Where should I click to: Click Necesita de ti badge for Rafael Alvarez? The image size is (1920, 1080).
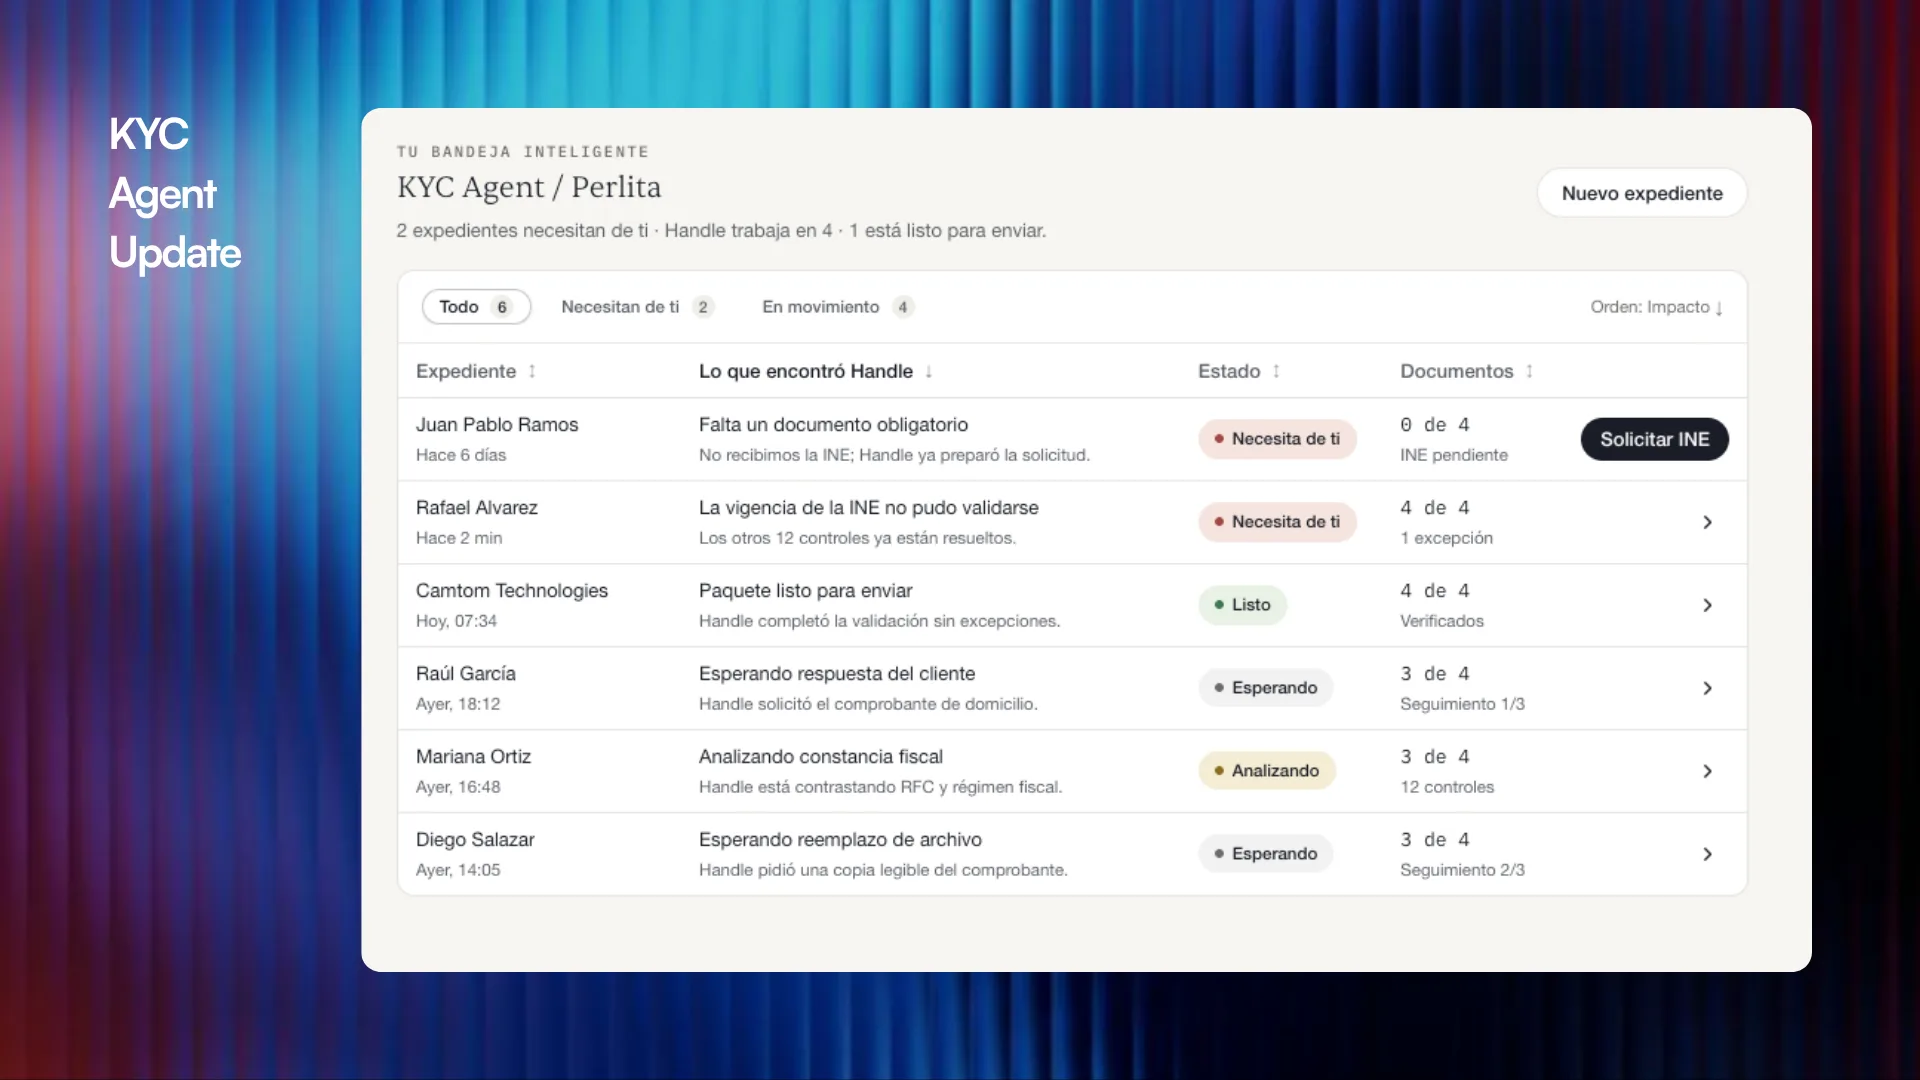pos(1277,522)
